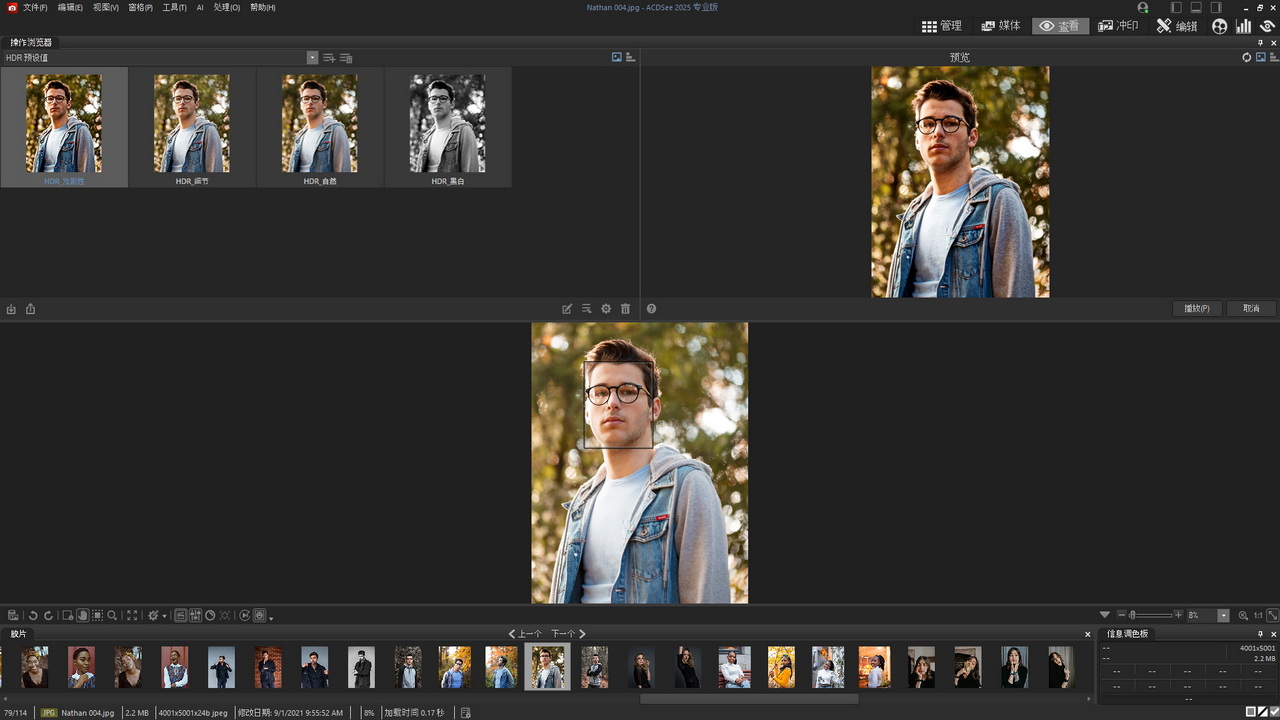This screenshot has height=720, width=1280.
Task: Select the hand pan tool
Action: (x=83, y=616)
